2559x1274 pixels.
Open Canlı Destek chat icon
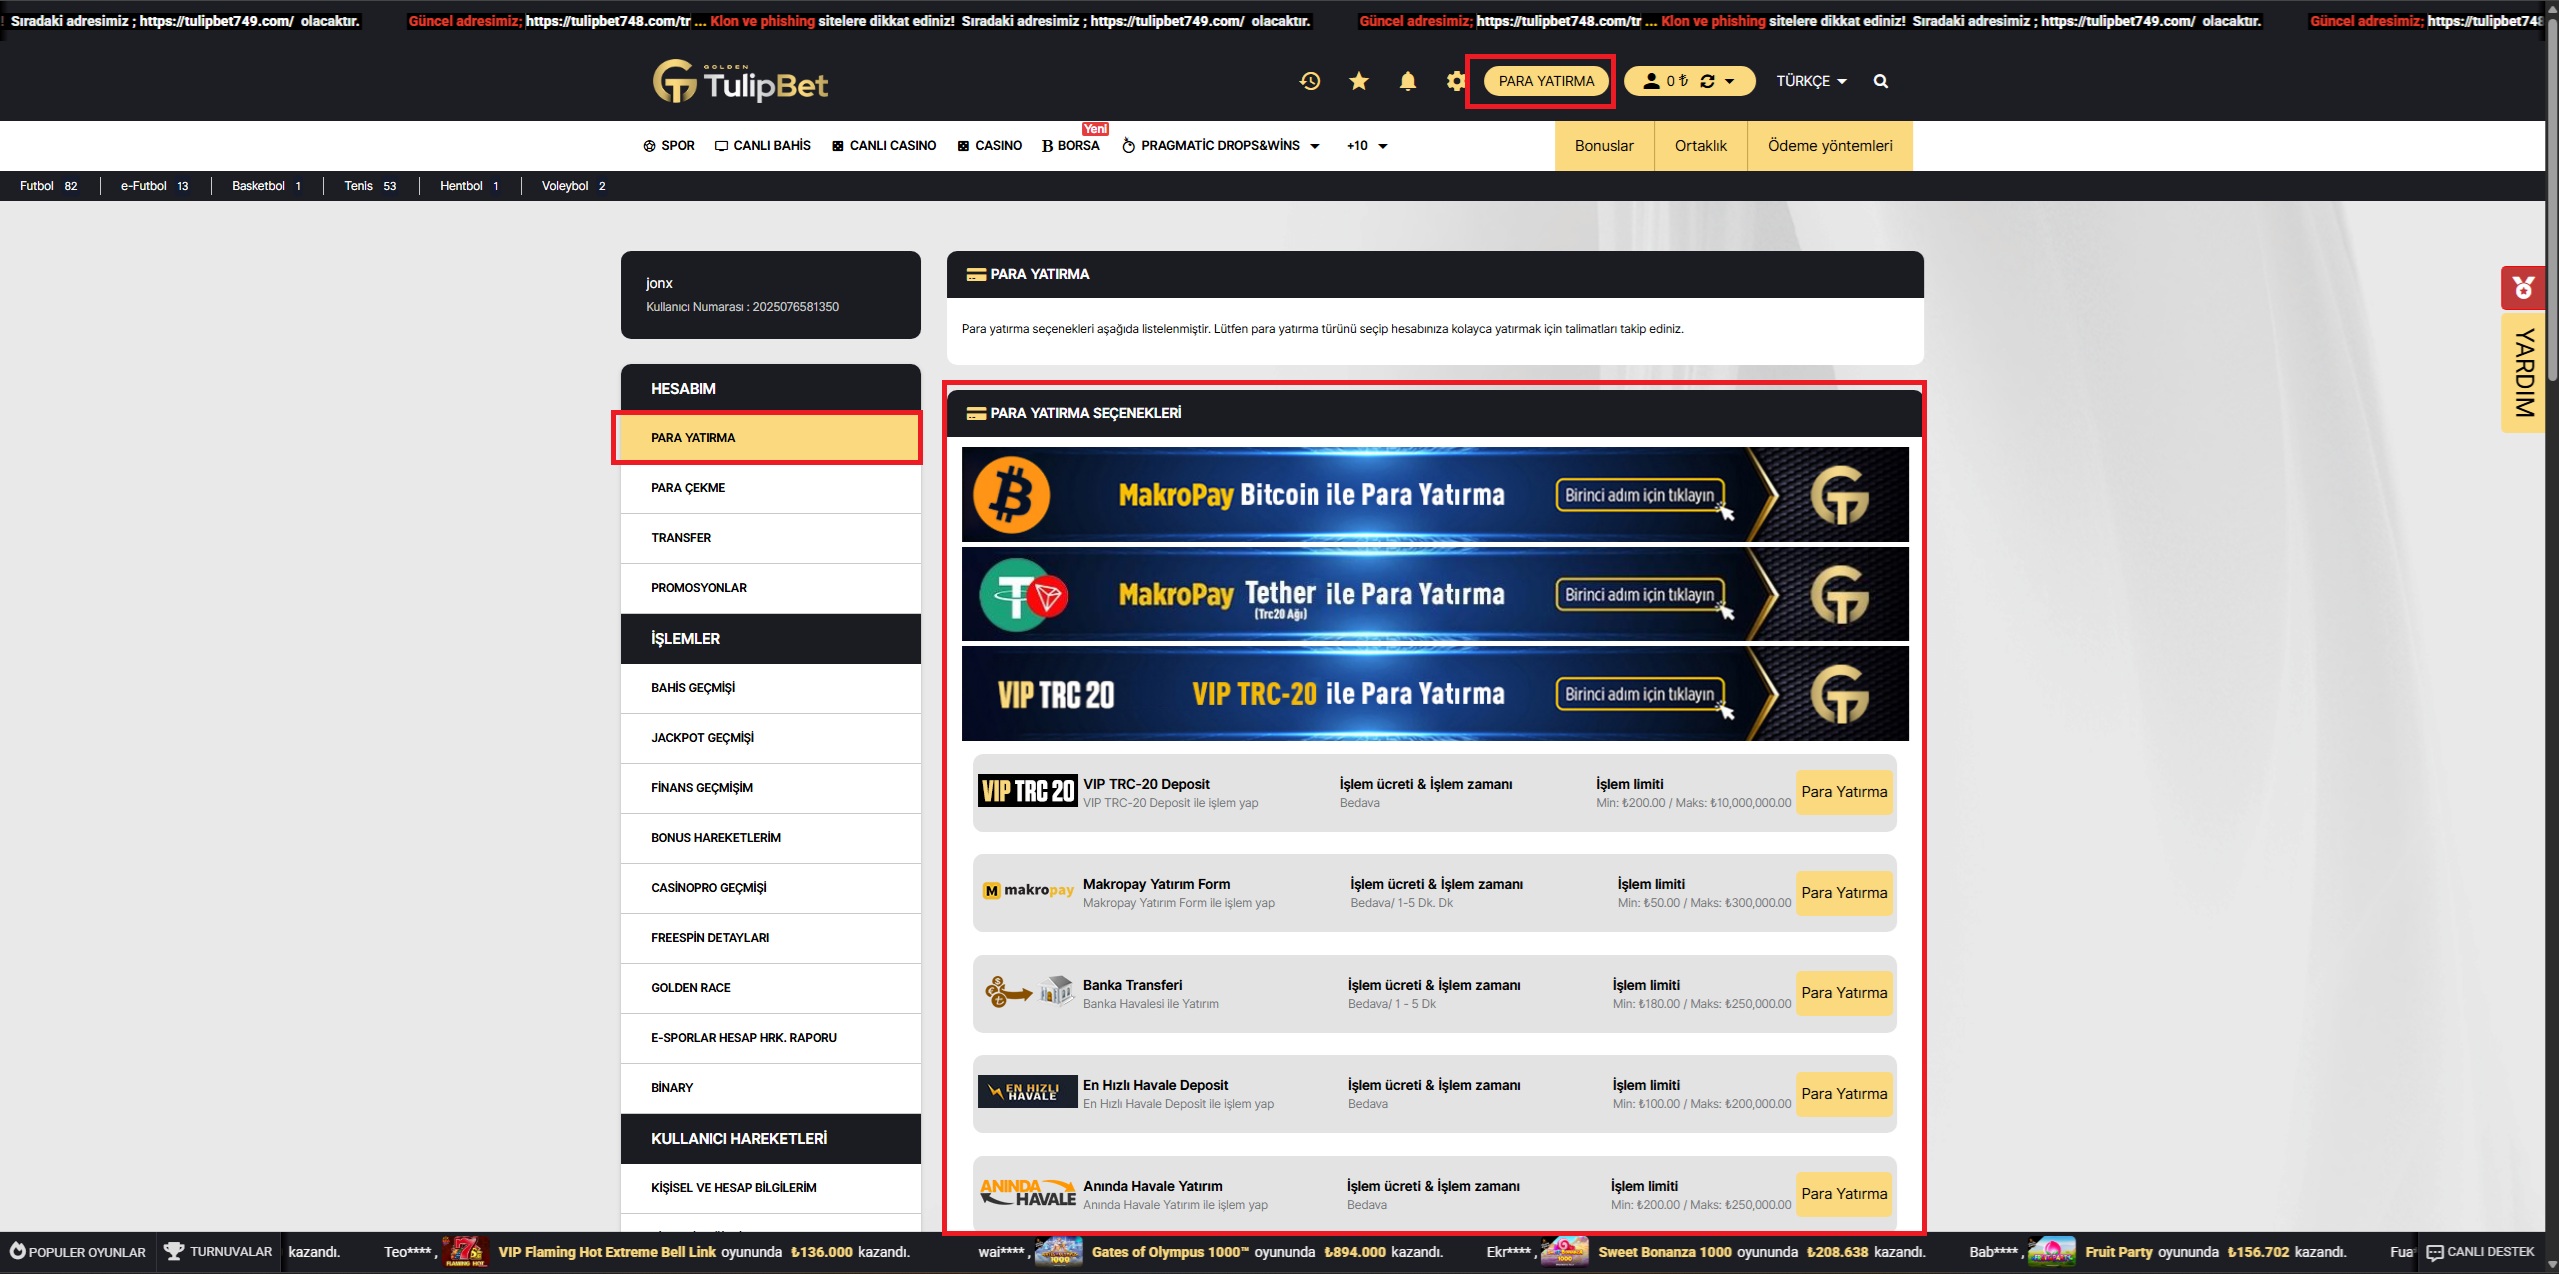pos(2481,1252)
